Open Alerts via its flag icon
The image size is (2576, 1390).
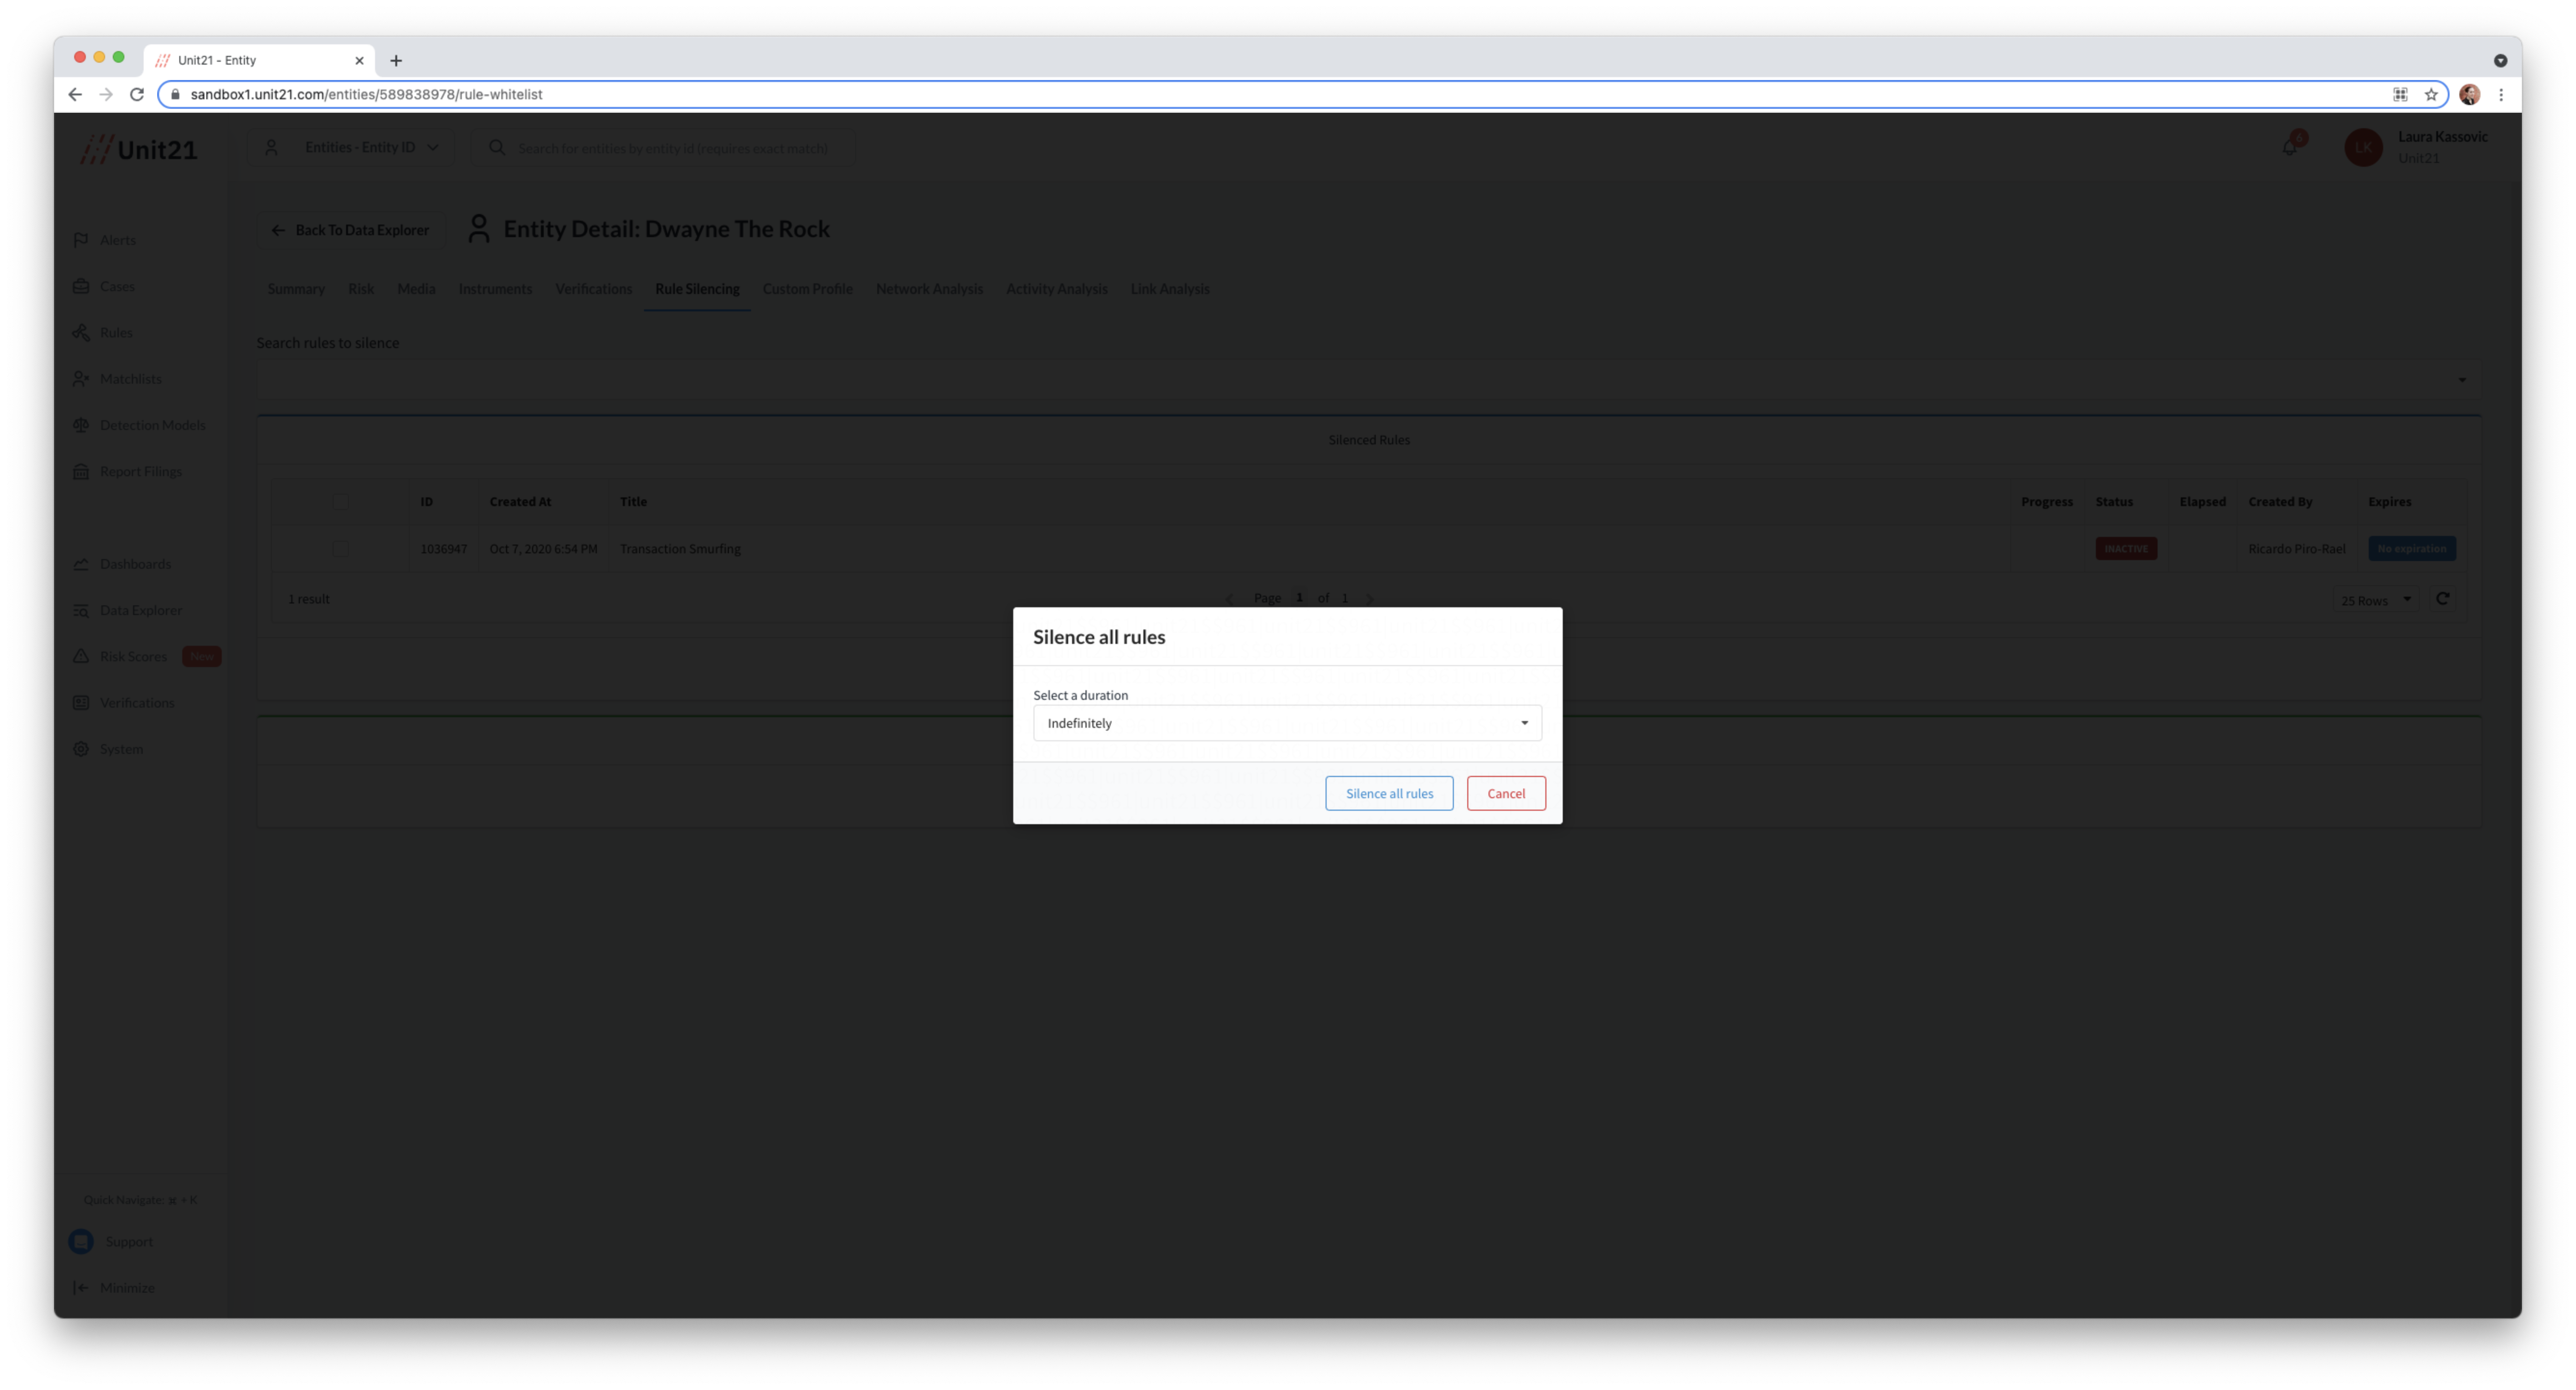81,240
